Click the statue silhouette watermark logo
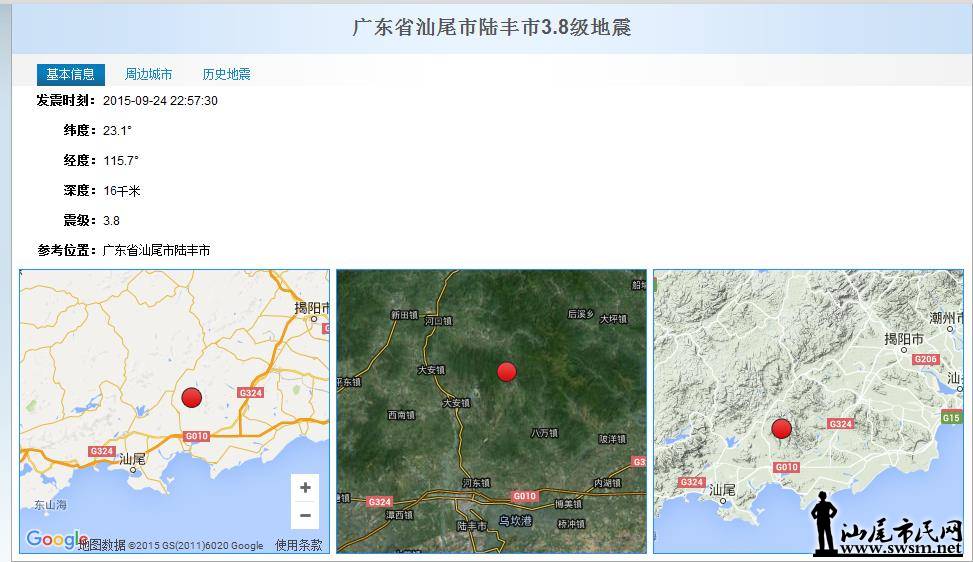This screenshot has width=973, height=562. (824, 520)
